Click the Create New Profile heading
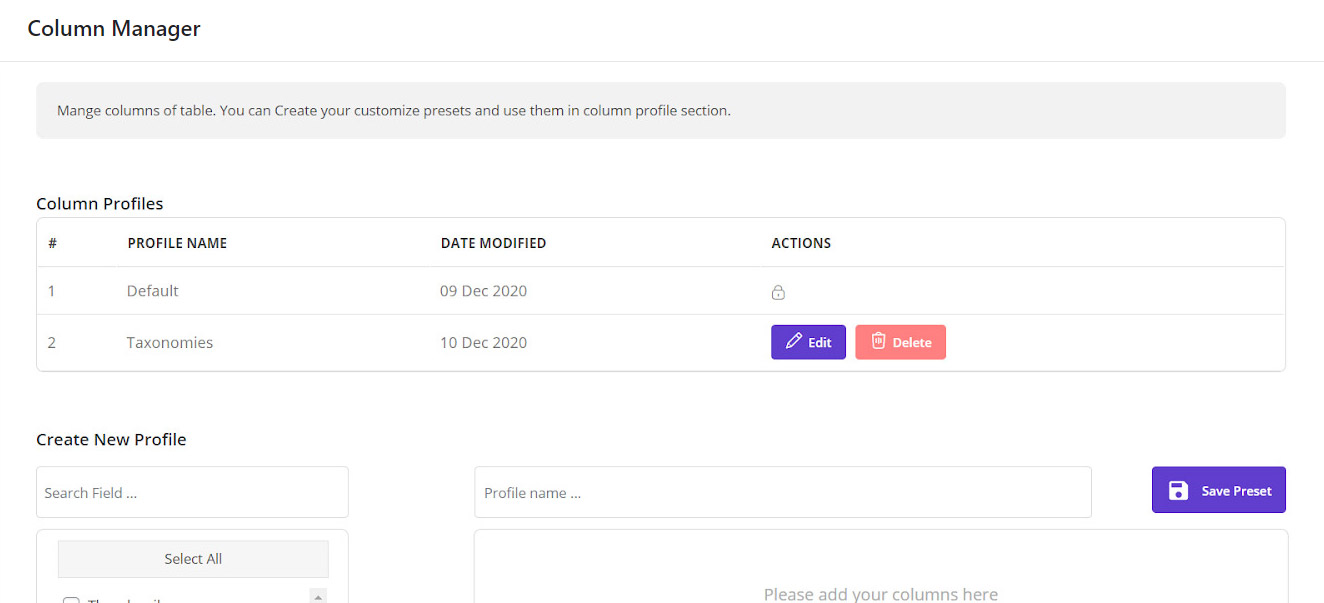 pyautogui.click(x=111, y=439)
